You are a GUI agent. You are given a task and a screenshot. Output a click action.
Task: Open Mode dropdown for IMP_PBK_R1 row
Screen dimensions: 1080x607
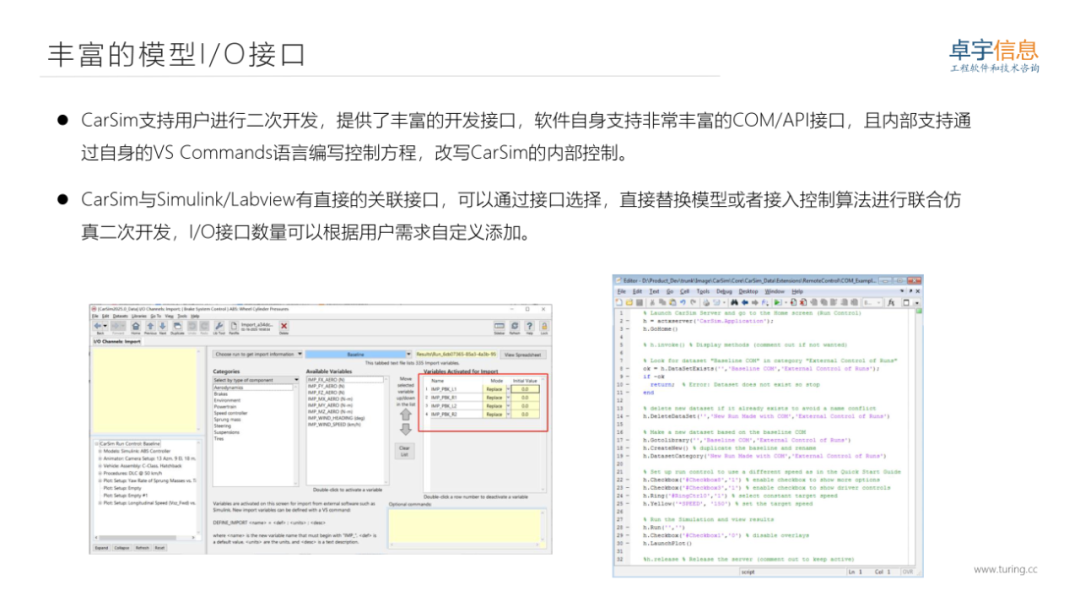508,398
